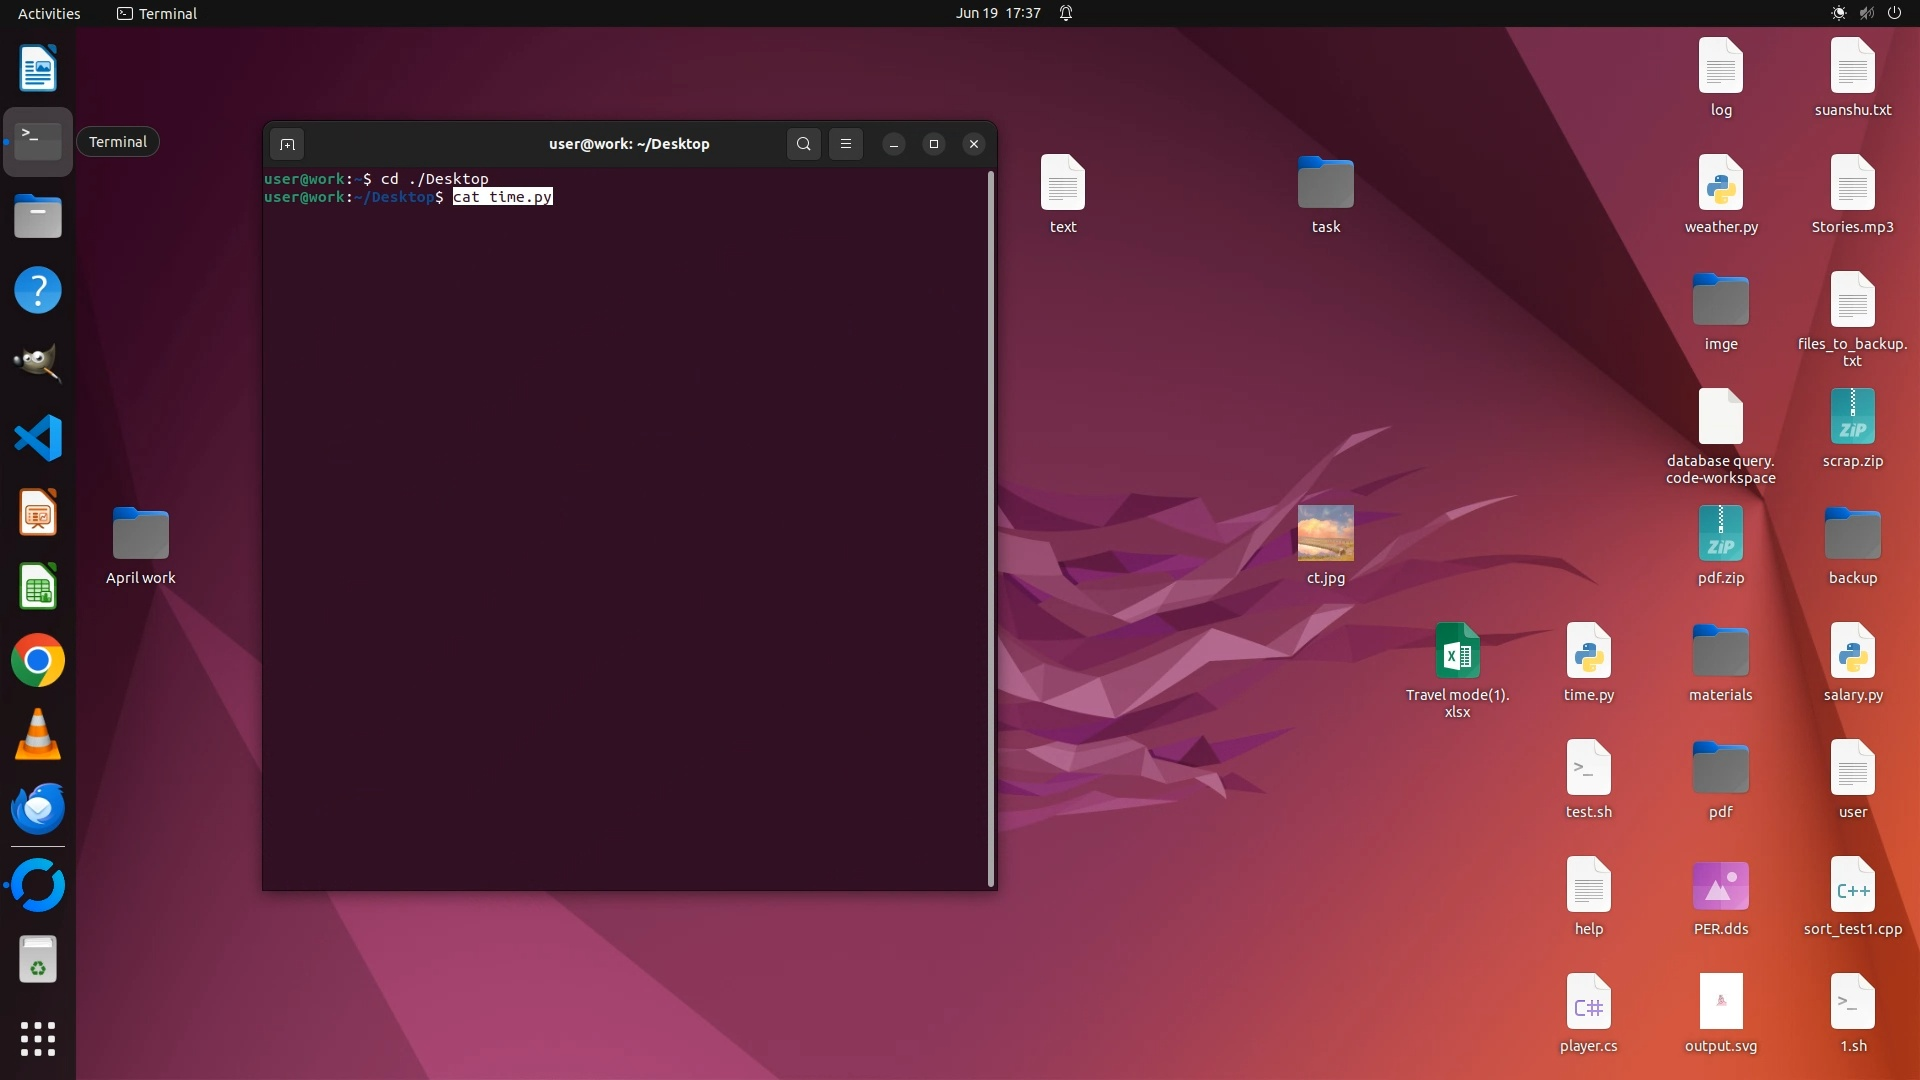Open the Files manager in the dock
Viewport: 1920px width, 1080px height.
pos(38,216)
